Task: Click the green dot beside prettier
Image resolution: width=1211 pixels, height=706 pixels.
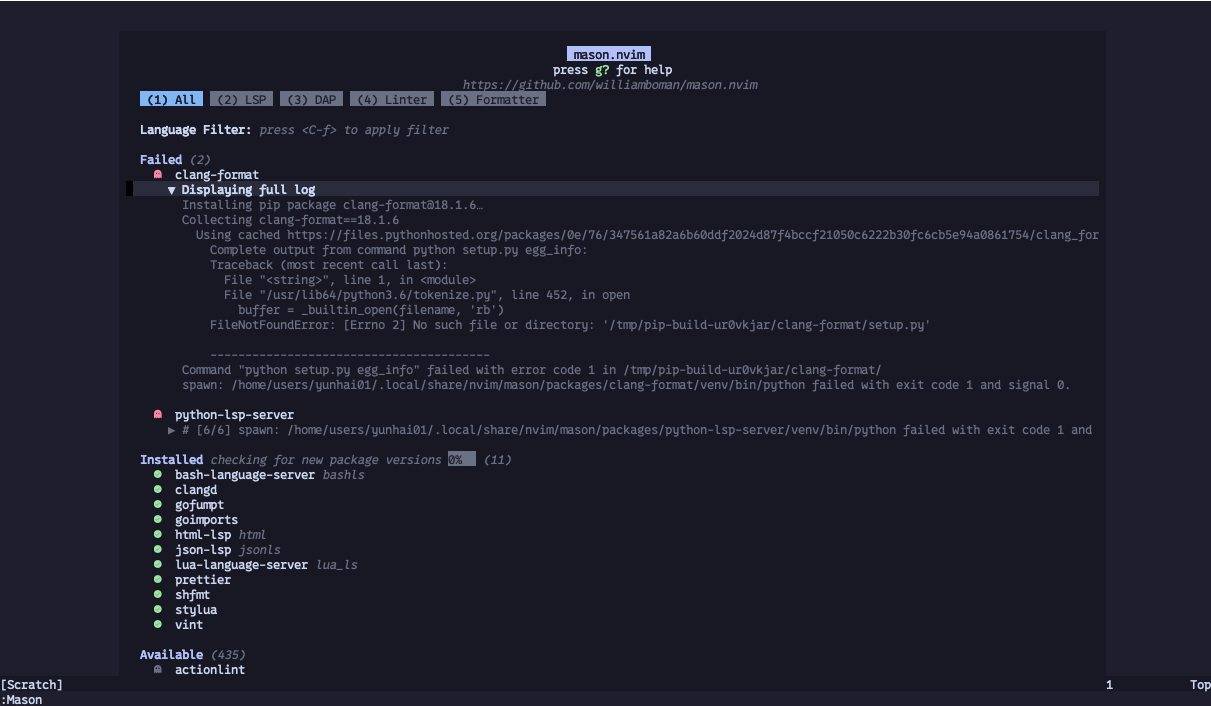Action: [x=158, y=580]
